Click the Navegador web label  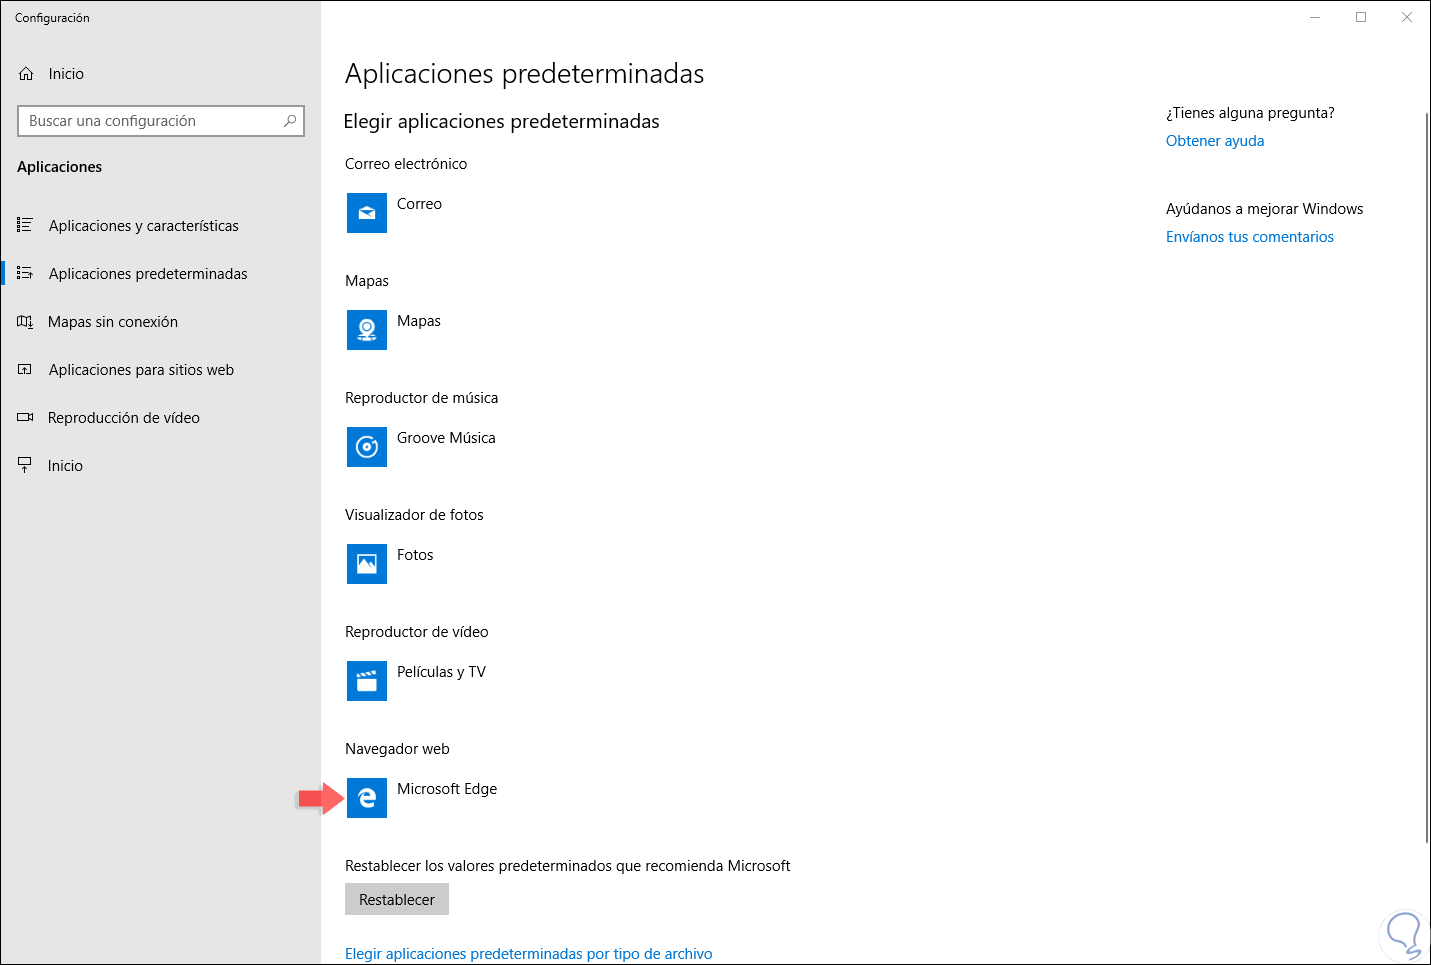coord(397,749)
